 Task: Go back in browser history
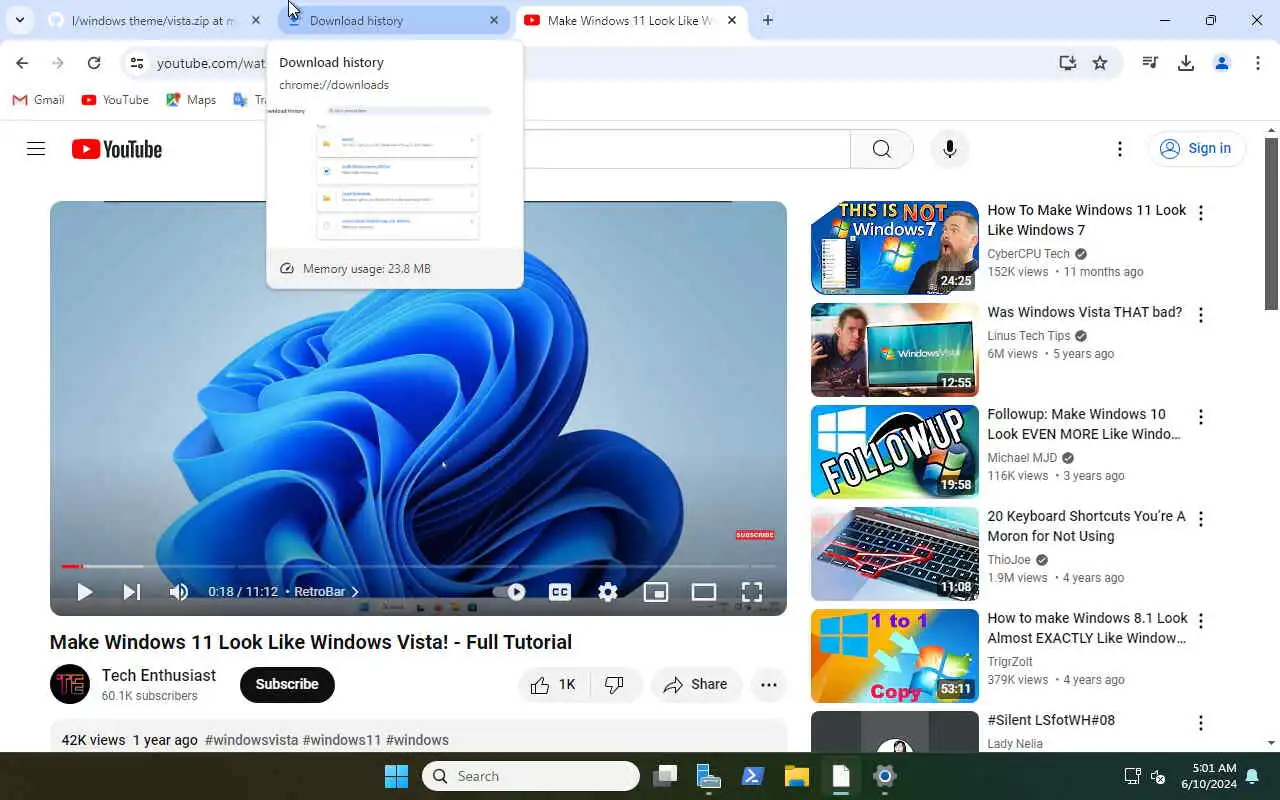(x=22, y=63)
